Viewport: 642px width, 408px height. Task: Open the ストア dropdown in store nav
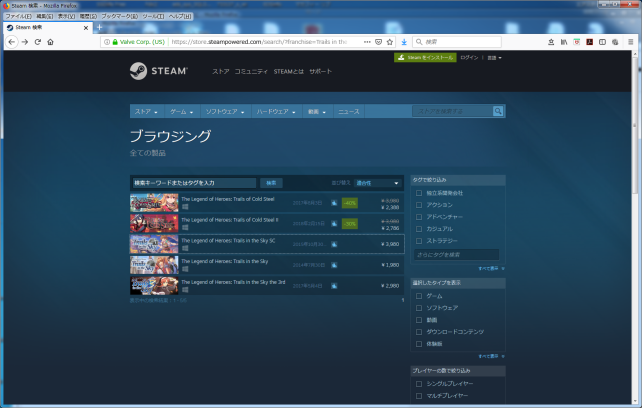point(147,111)
